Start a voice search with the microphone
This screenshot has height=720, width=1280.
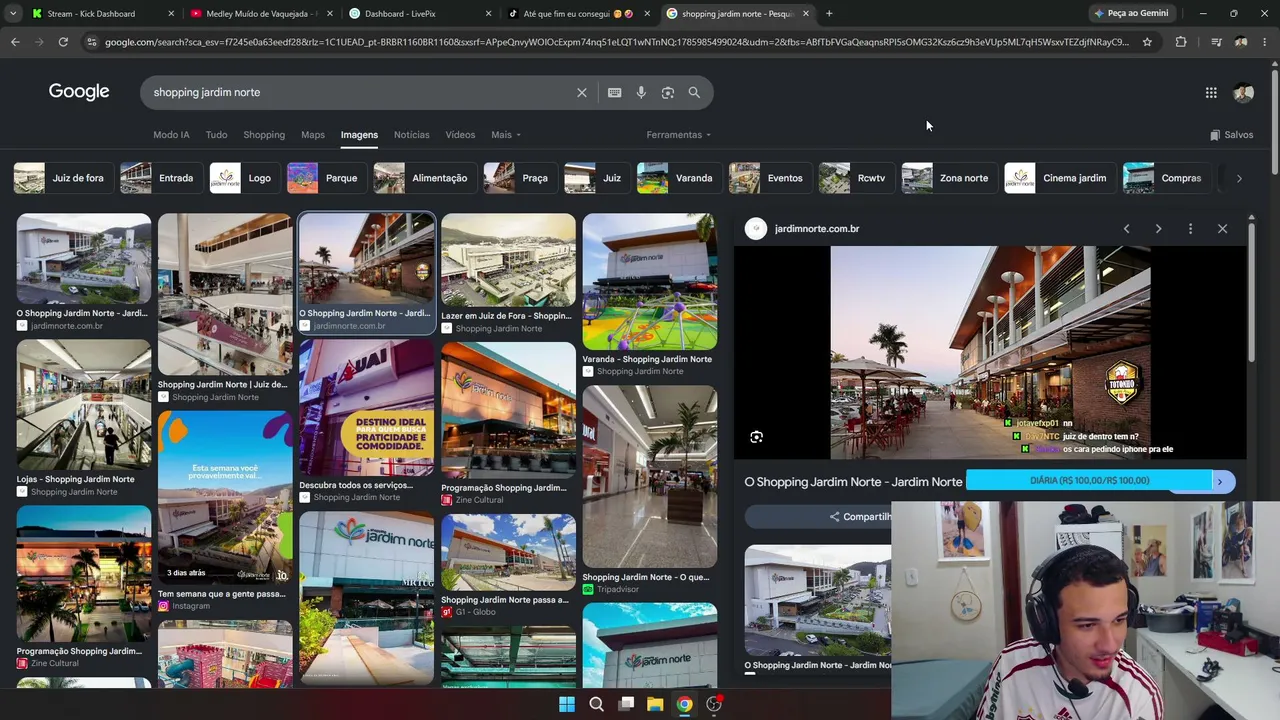click(641, 92)
